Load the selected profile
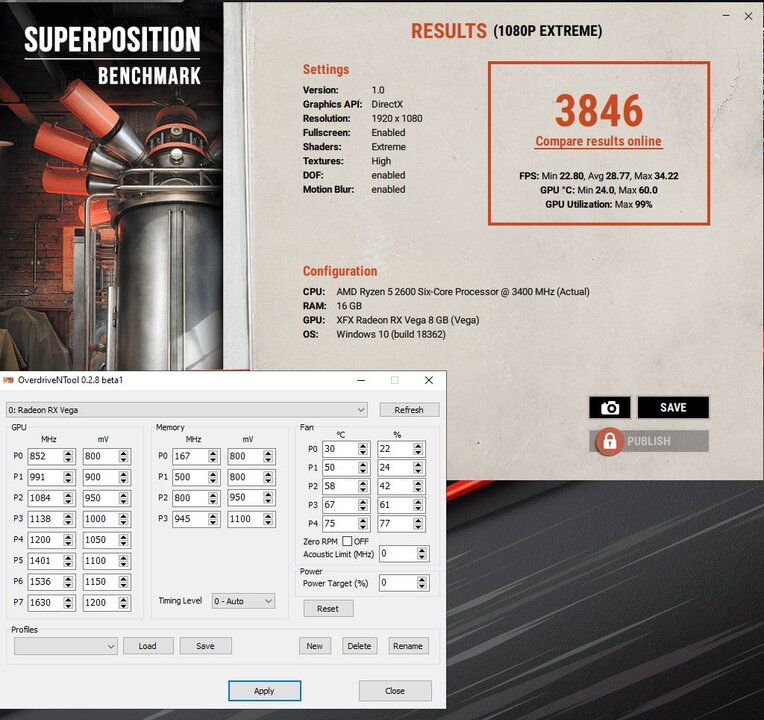Image resolution: width=764 pixels, height=720 pixels. [148, 646]
